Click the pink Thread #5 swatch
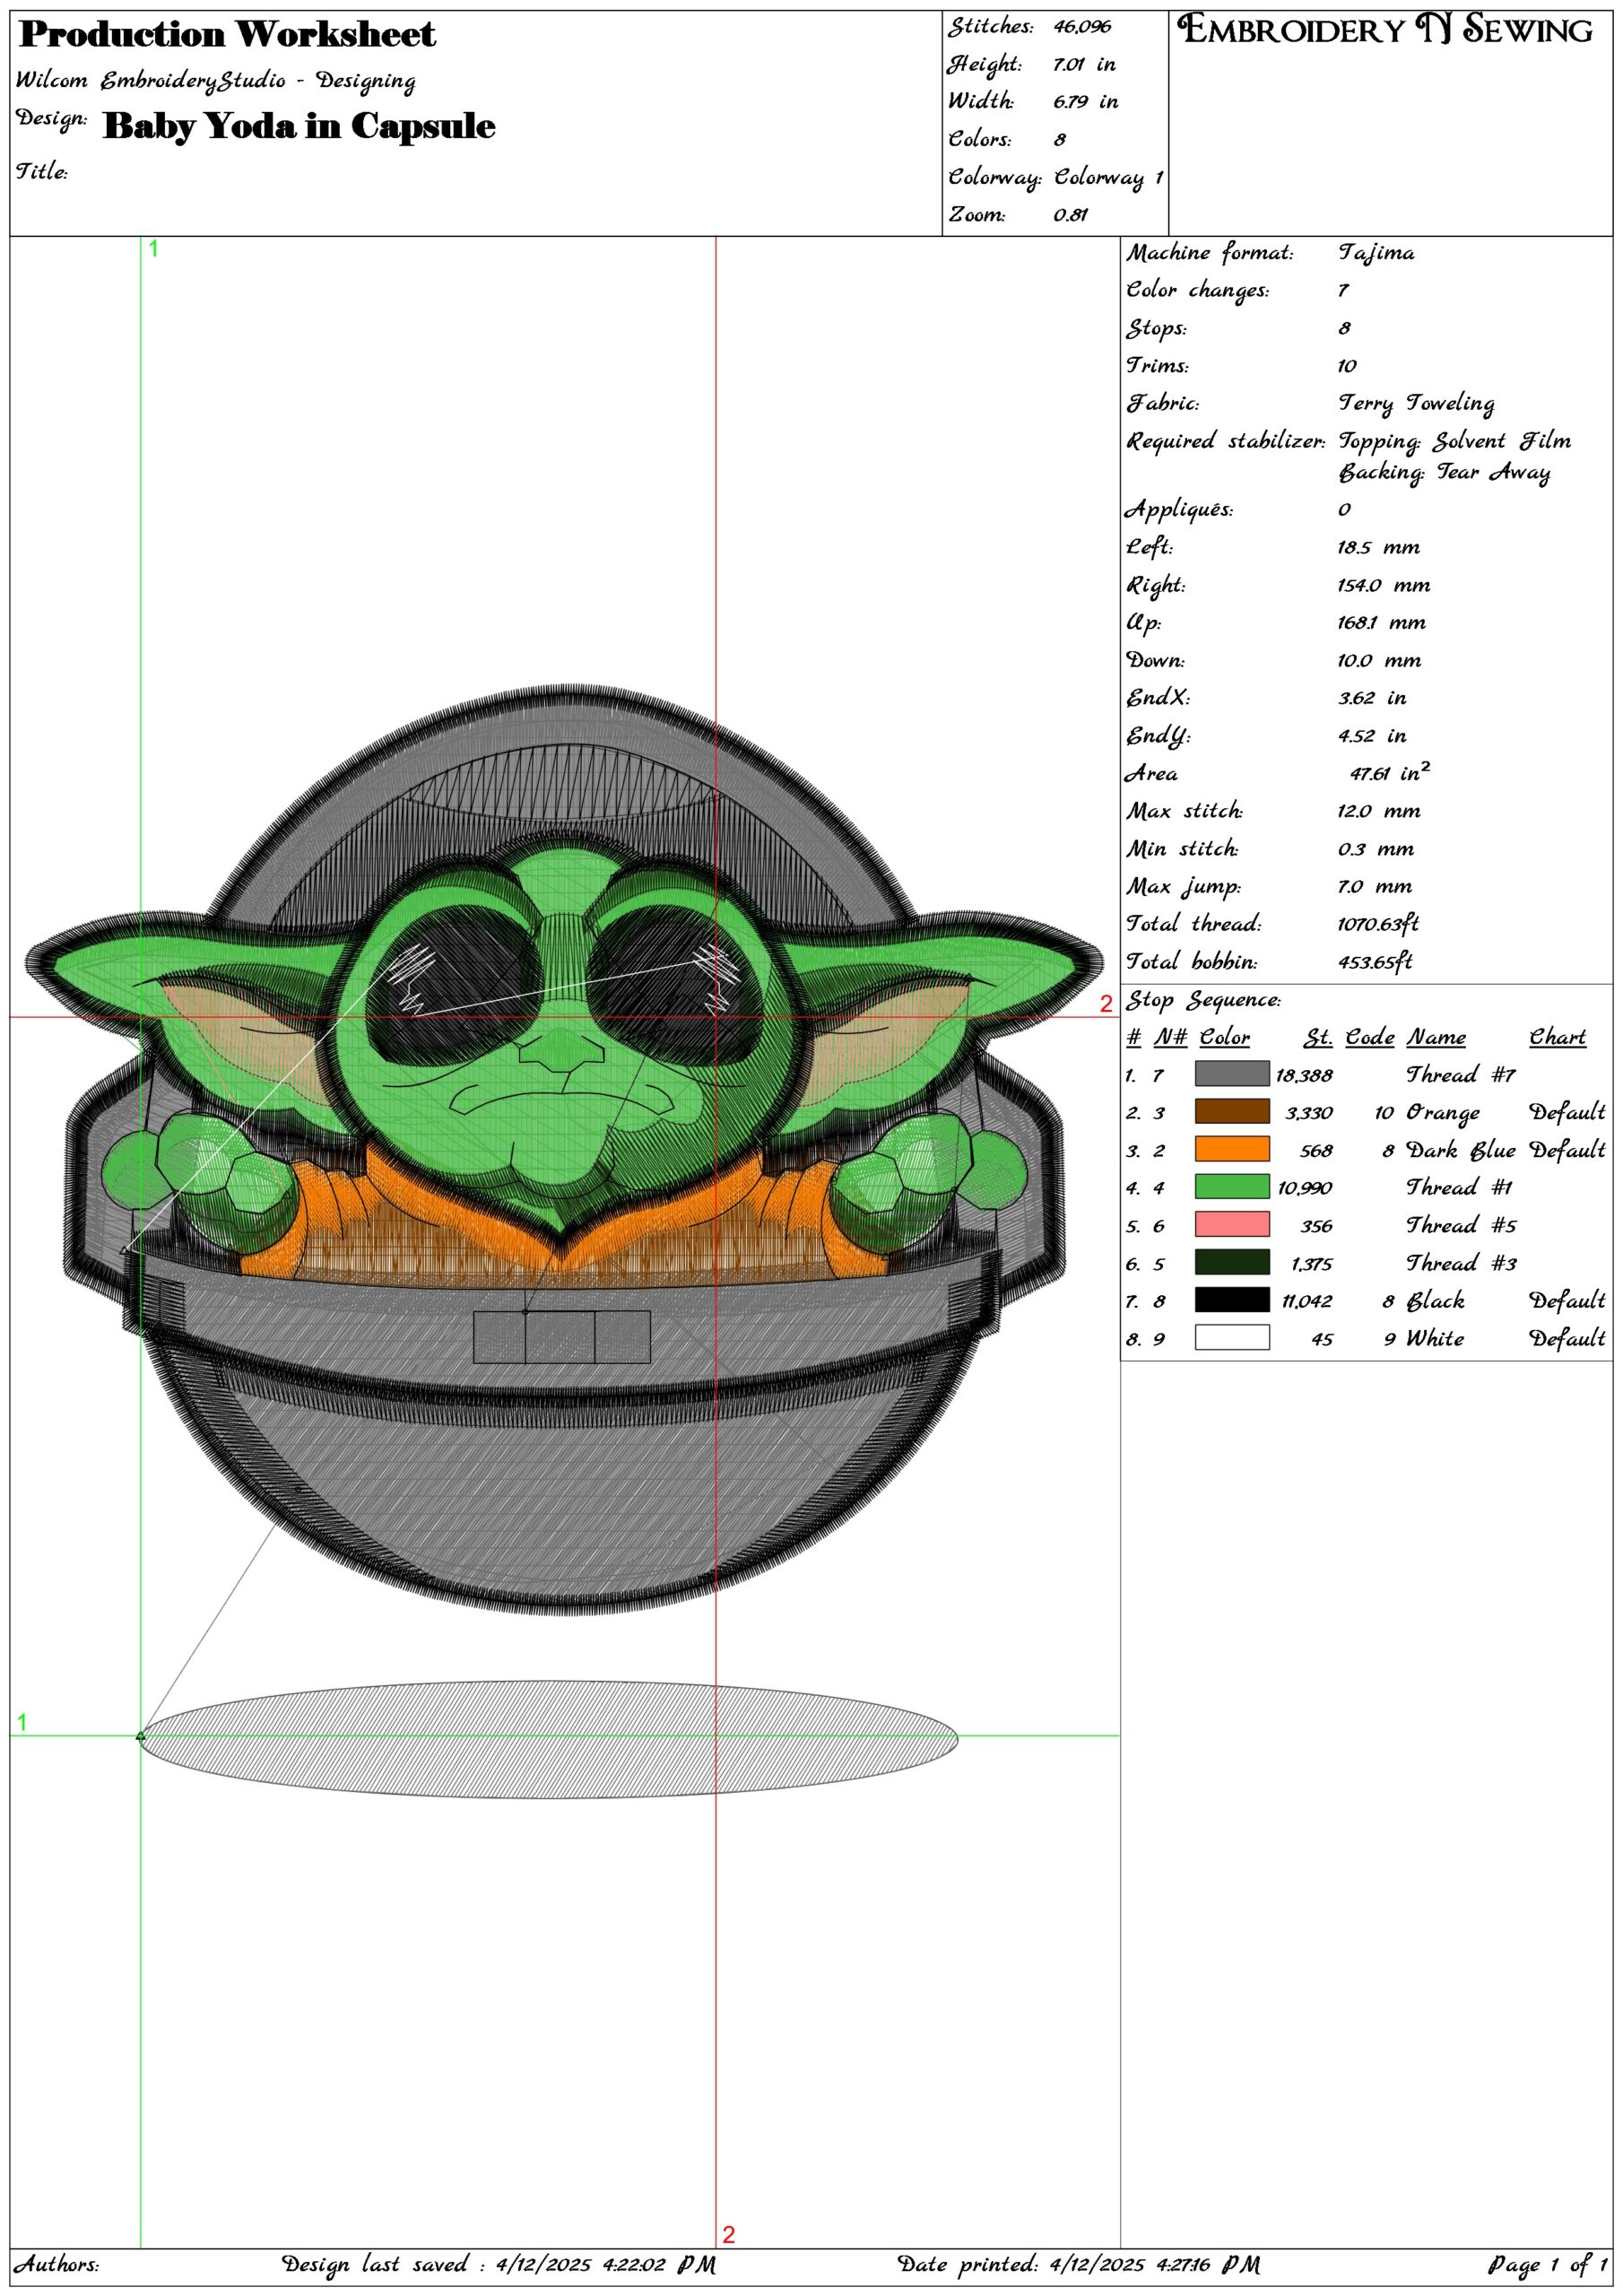The height and width of the screenshot is (2296, 1623). pyautogui.click(x=1232, y=1224)
